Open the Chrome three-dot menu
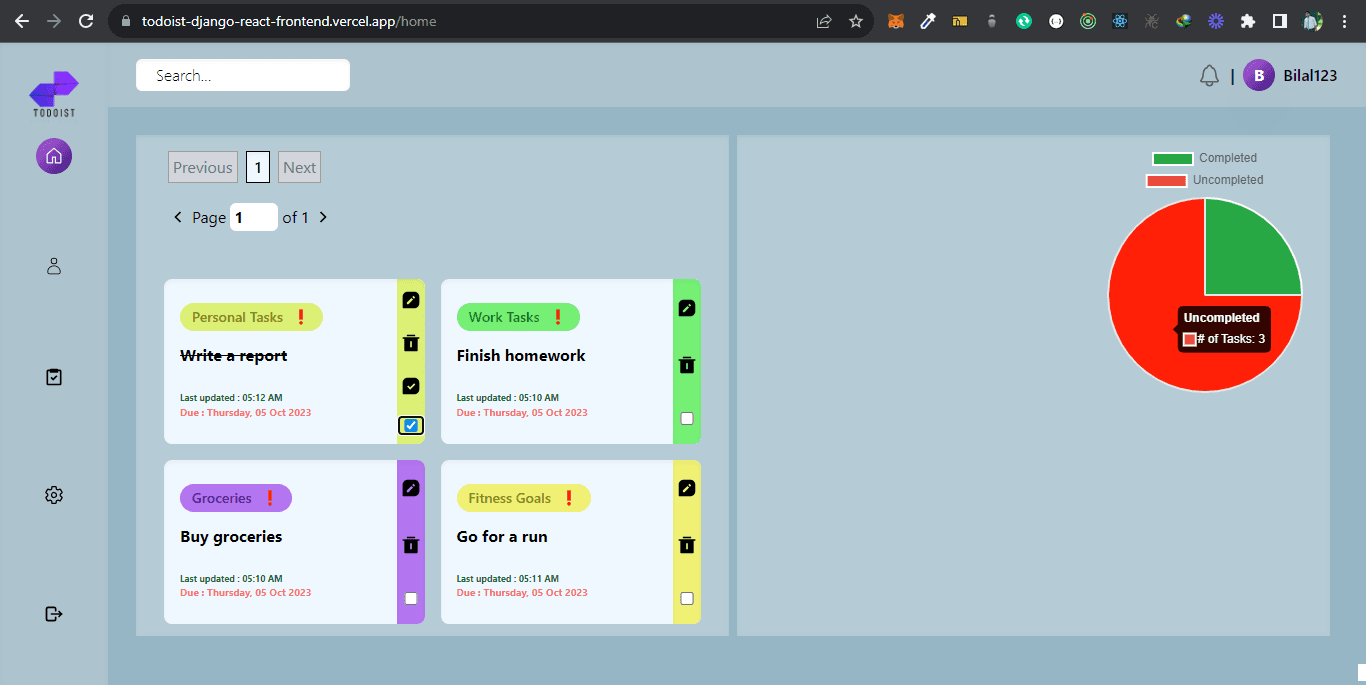 point(1343,21)
